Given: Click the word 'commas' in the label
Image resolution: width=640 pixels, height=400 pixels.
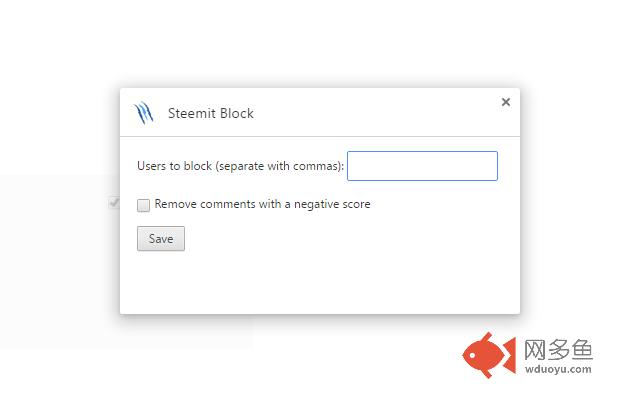Looking at the screenshot, I should 316,166.
